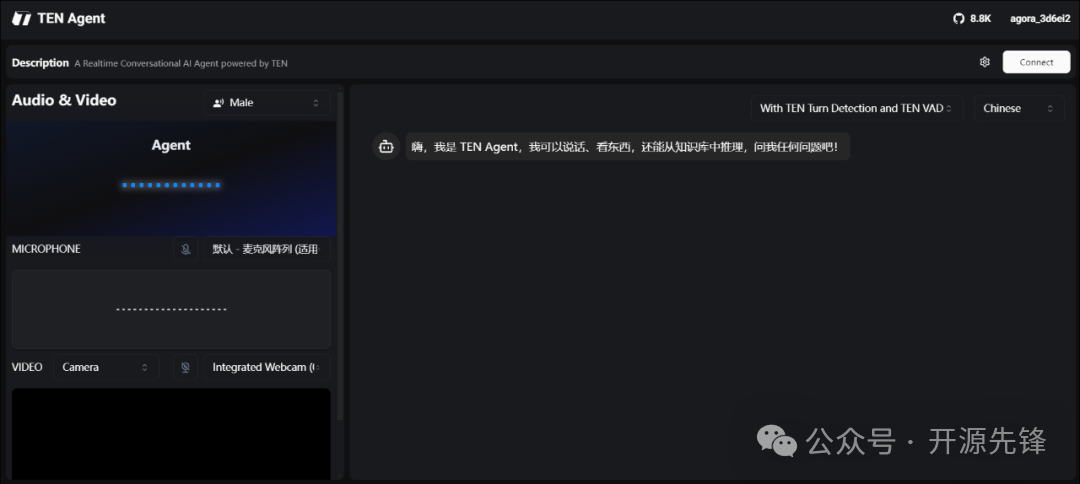The image size is (1080, 484).
Task: Click the MICROPHONE label
Action: click(x=46, y=249)
